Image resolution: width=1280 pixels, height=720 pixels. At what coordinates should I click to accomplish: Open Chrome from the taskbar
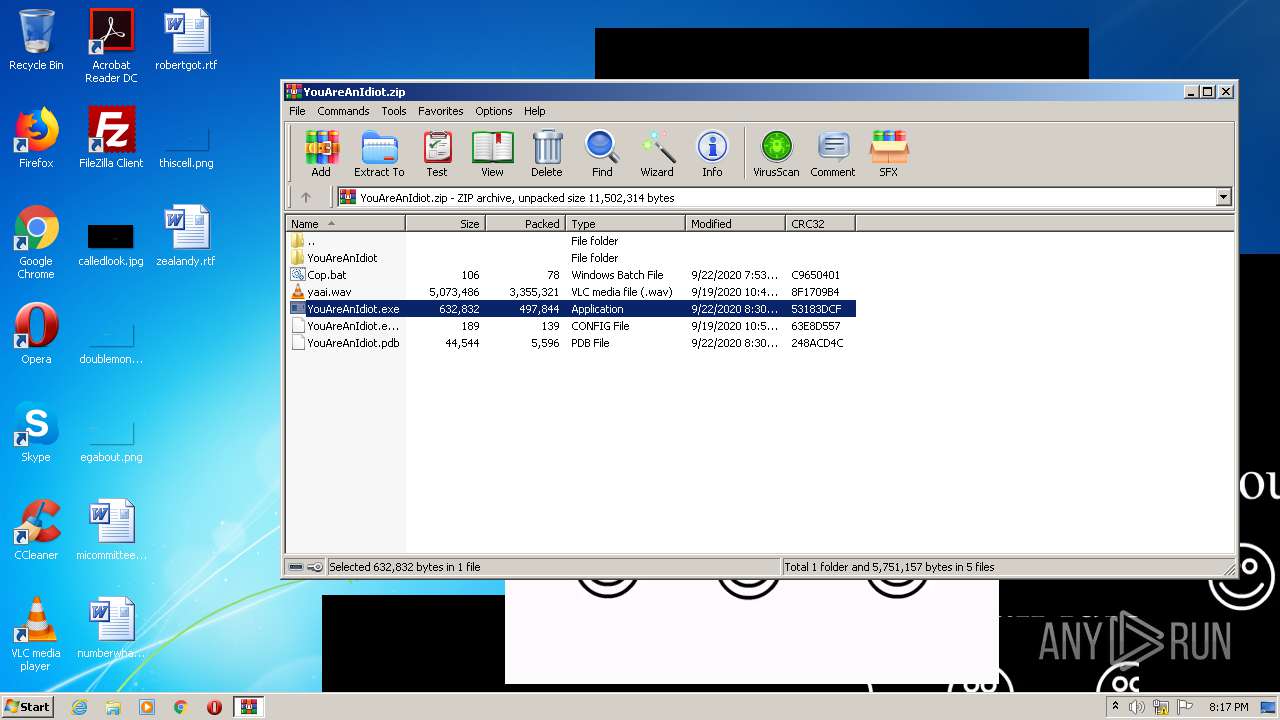[x=180, y=707]
